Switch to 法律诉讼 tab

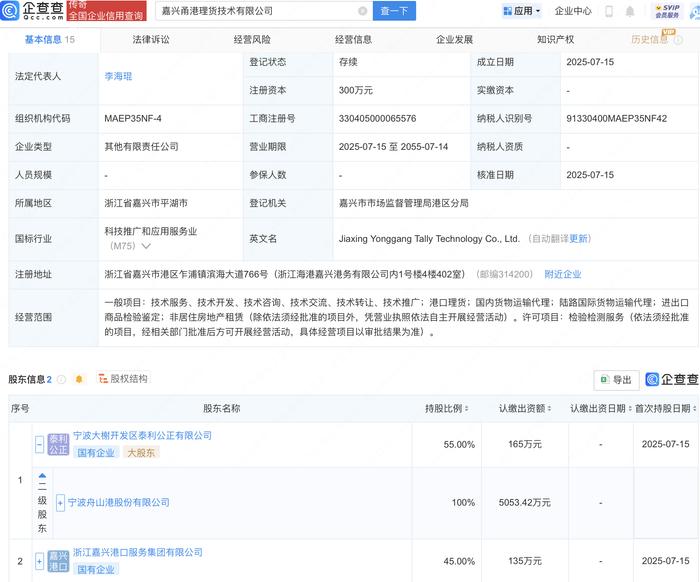(151, 40)
